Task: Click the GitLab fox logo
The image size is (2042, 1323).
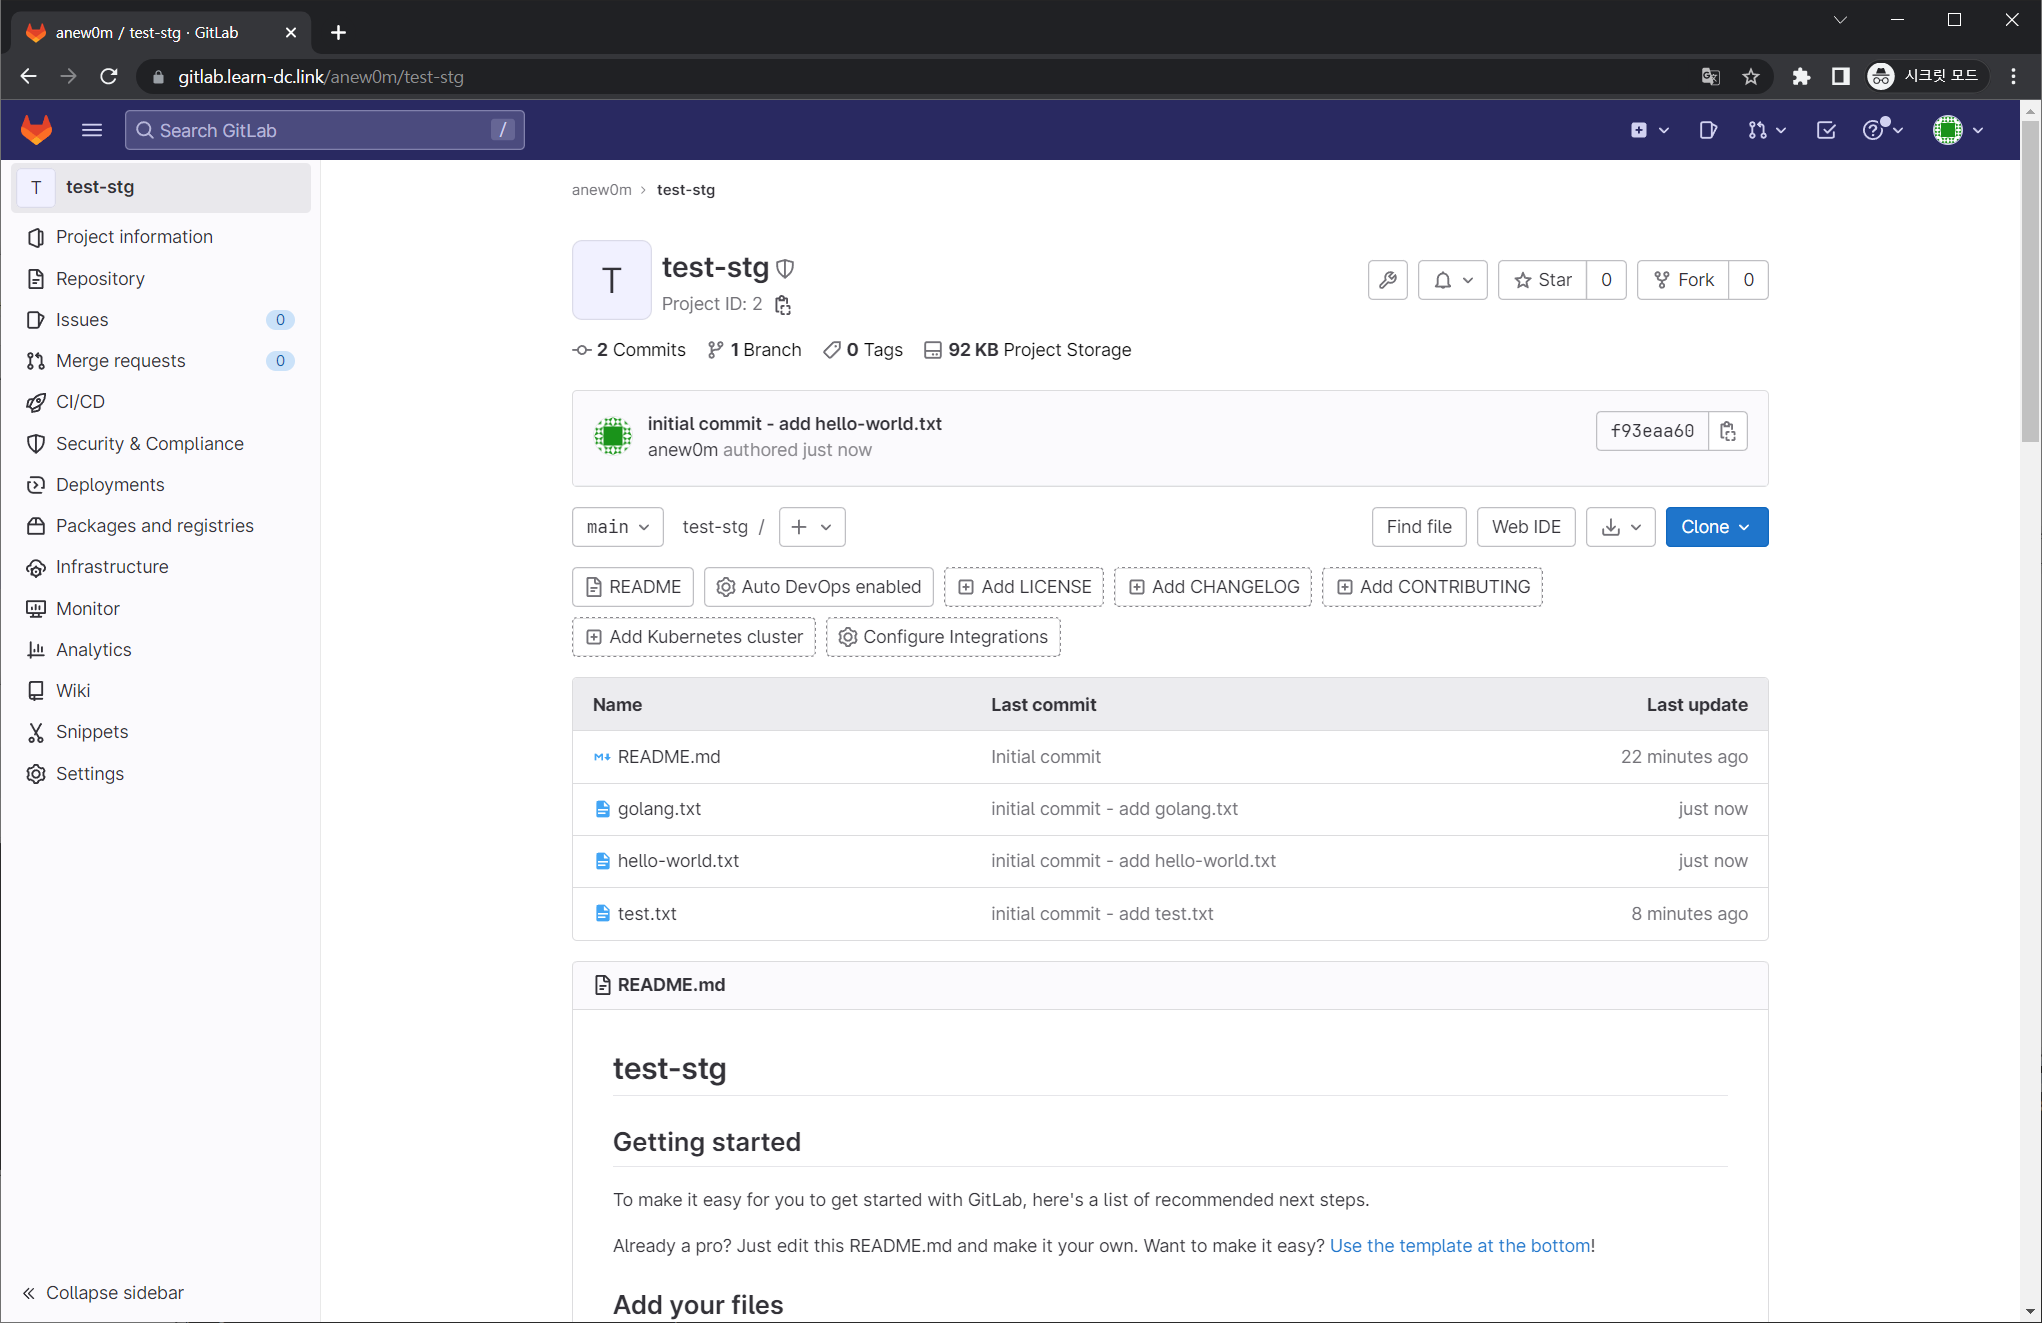Action: click(37, 130)
